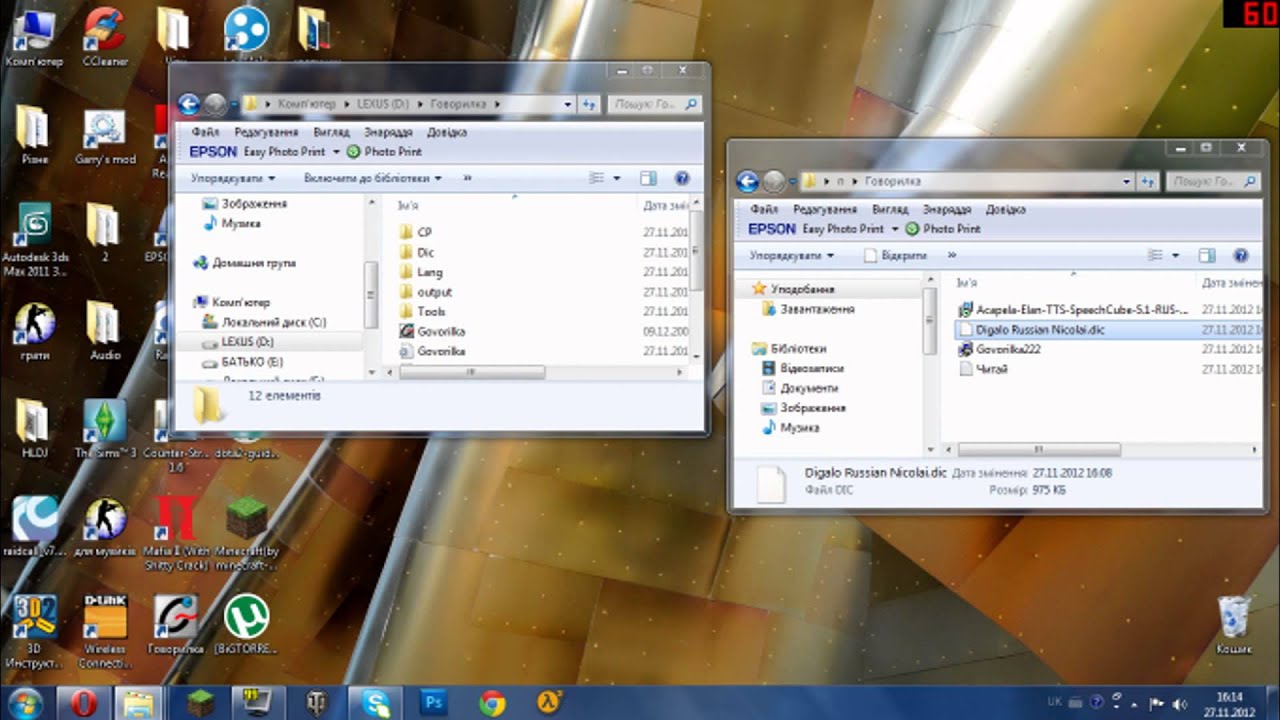Image resolution: width=1280 pixels, height=720 pixels.
Task: Open CCleaner desktop shortcut
Action: pos(105,36)
